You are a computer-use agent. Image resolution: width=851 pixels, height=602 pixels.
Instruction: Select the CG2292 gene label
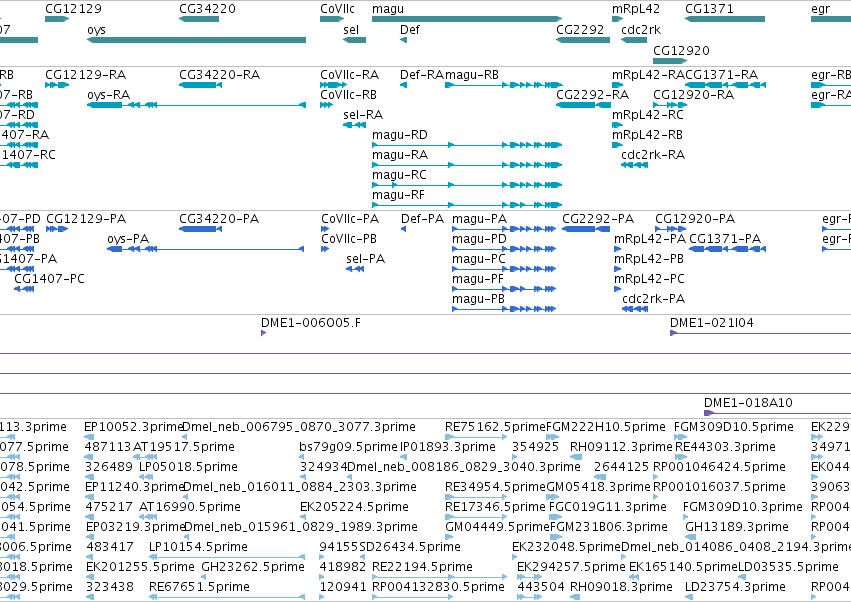pyautogui.click(x=580, y=30)
